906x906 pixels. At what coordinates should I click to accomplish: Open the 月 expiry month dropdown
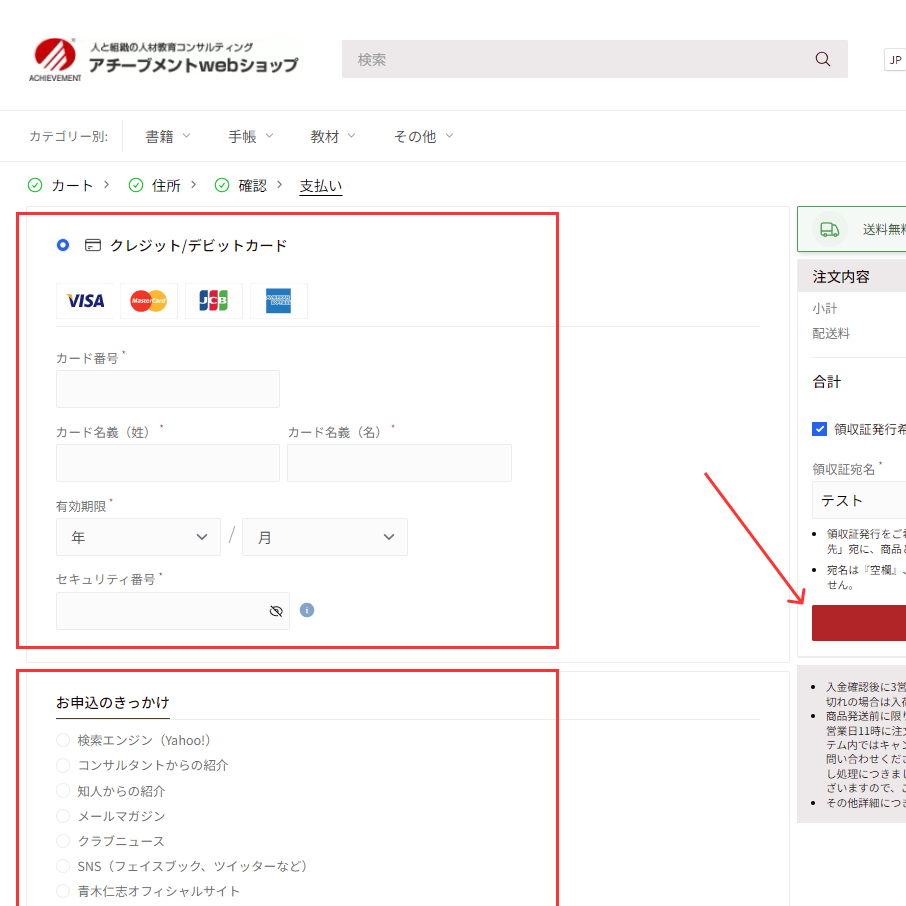[325, 537]
